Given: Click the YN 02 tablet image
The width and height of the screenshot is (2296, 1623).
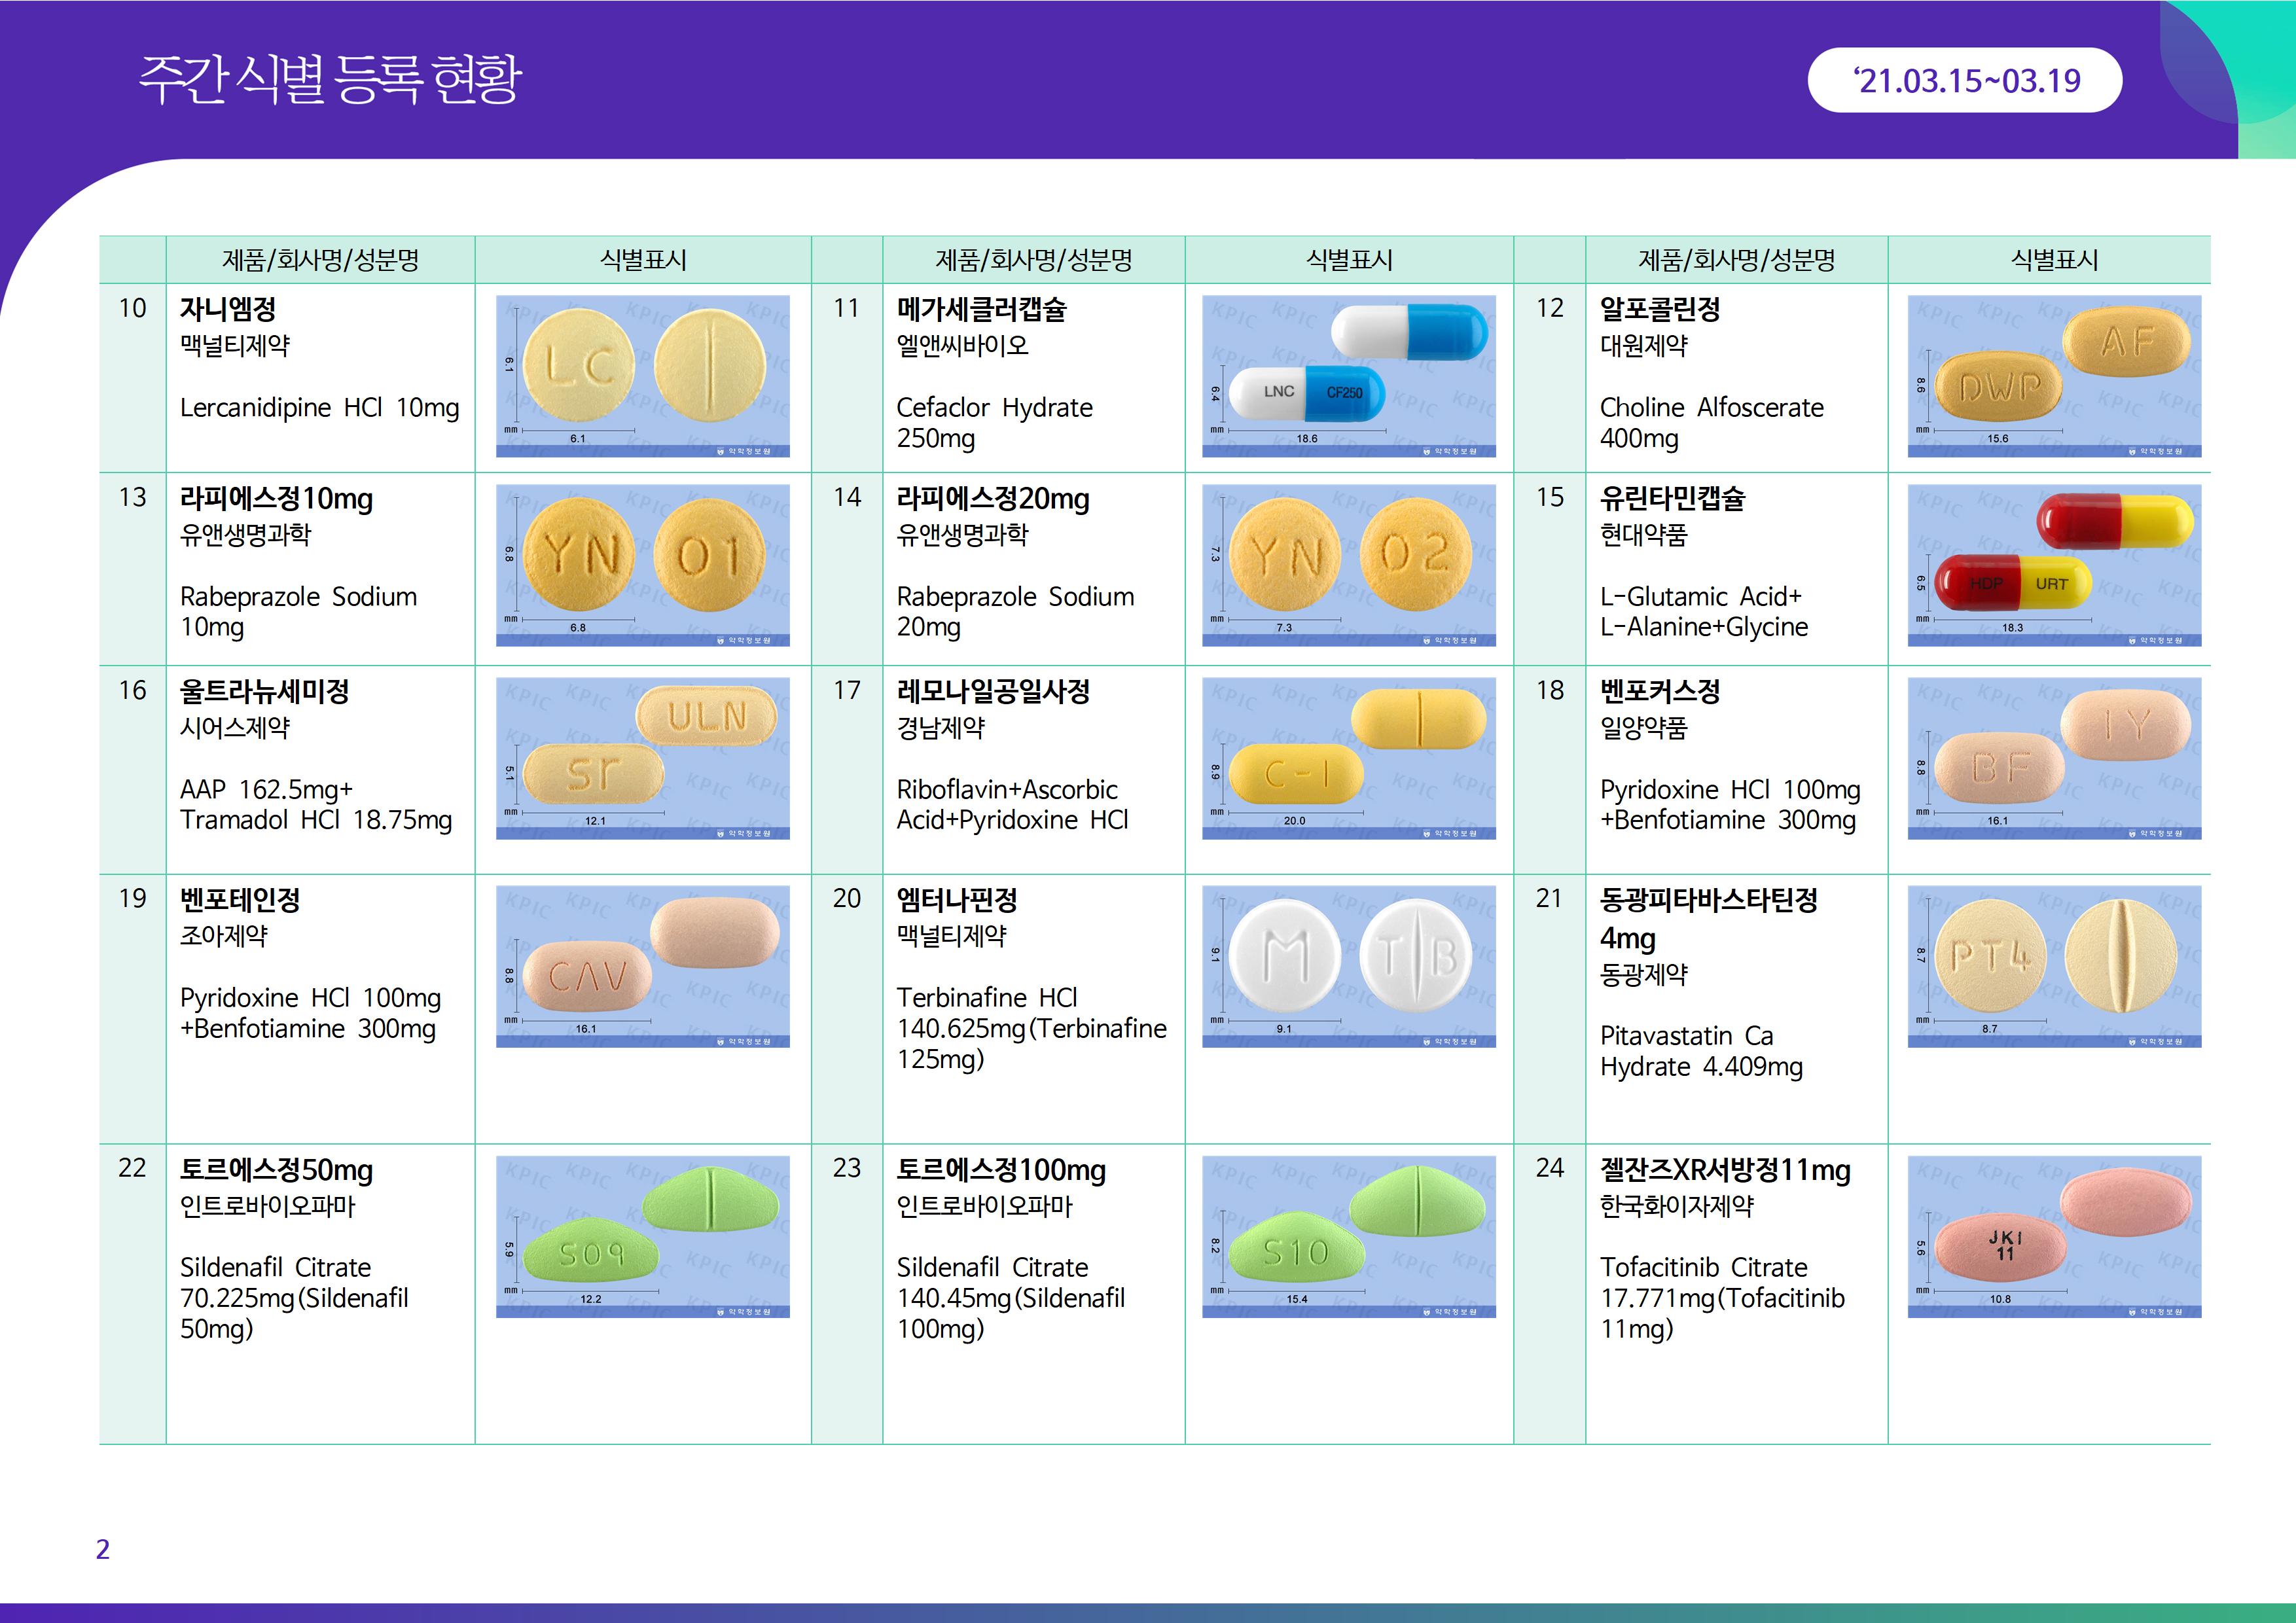Looking at the screenshot, I should tap(1348, 565).
